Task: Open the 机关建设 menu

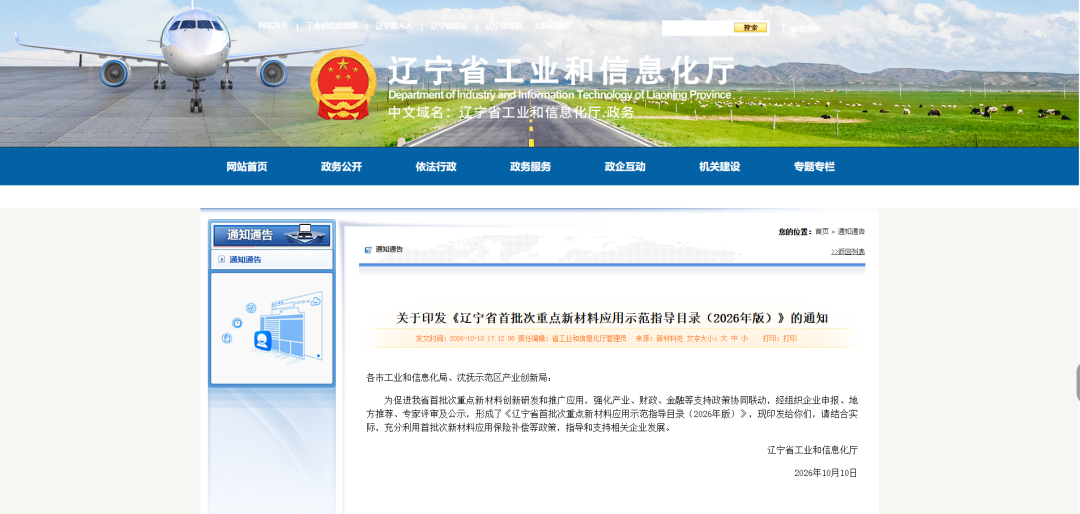Action: [719, 167]
